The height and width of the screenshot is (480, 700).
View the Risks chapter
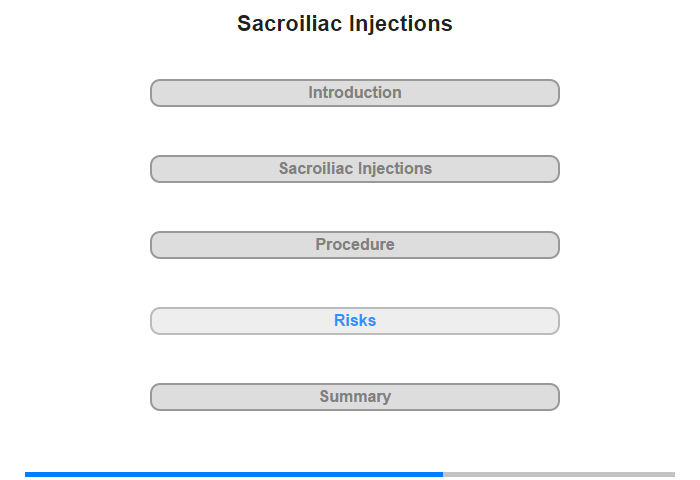354,321
